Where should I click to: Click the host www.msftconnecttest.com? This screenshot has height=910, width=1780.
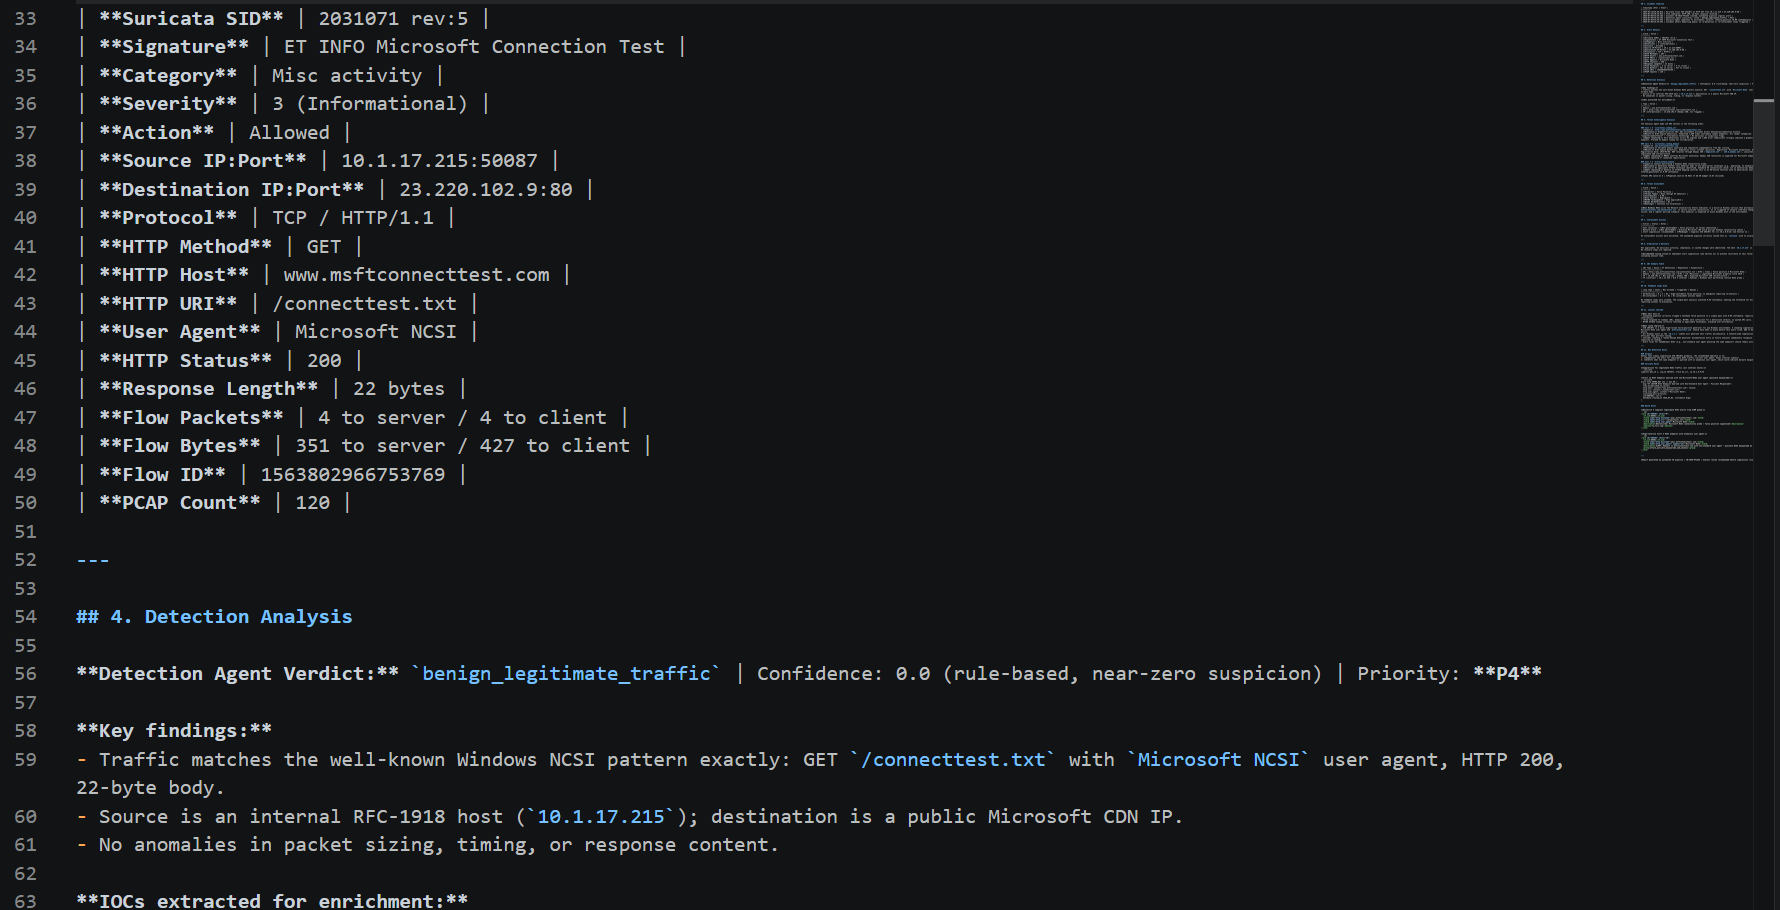417,275
